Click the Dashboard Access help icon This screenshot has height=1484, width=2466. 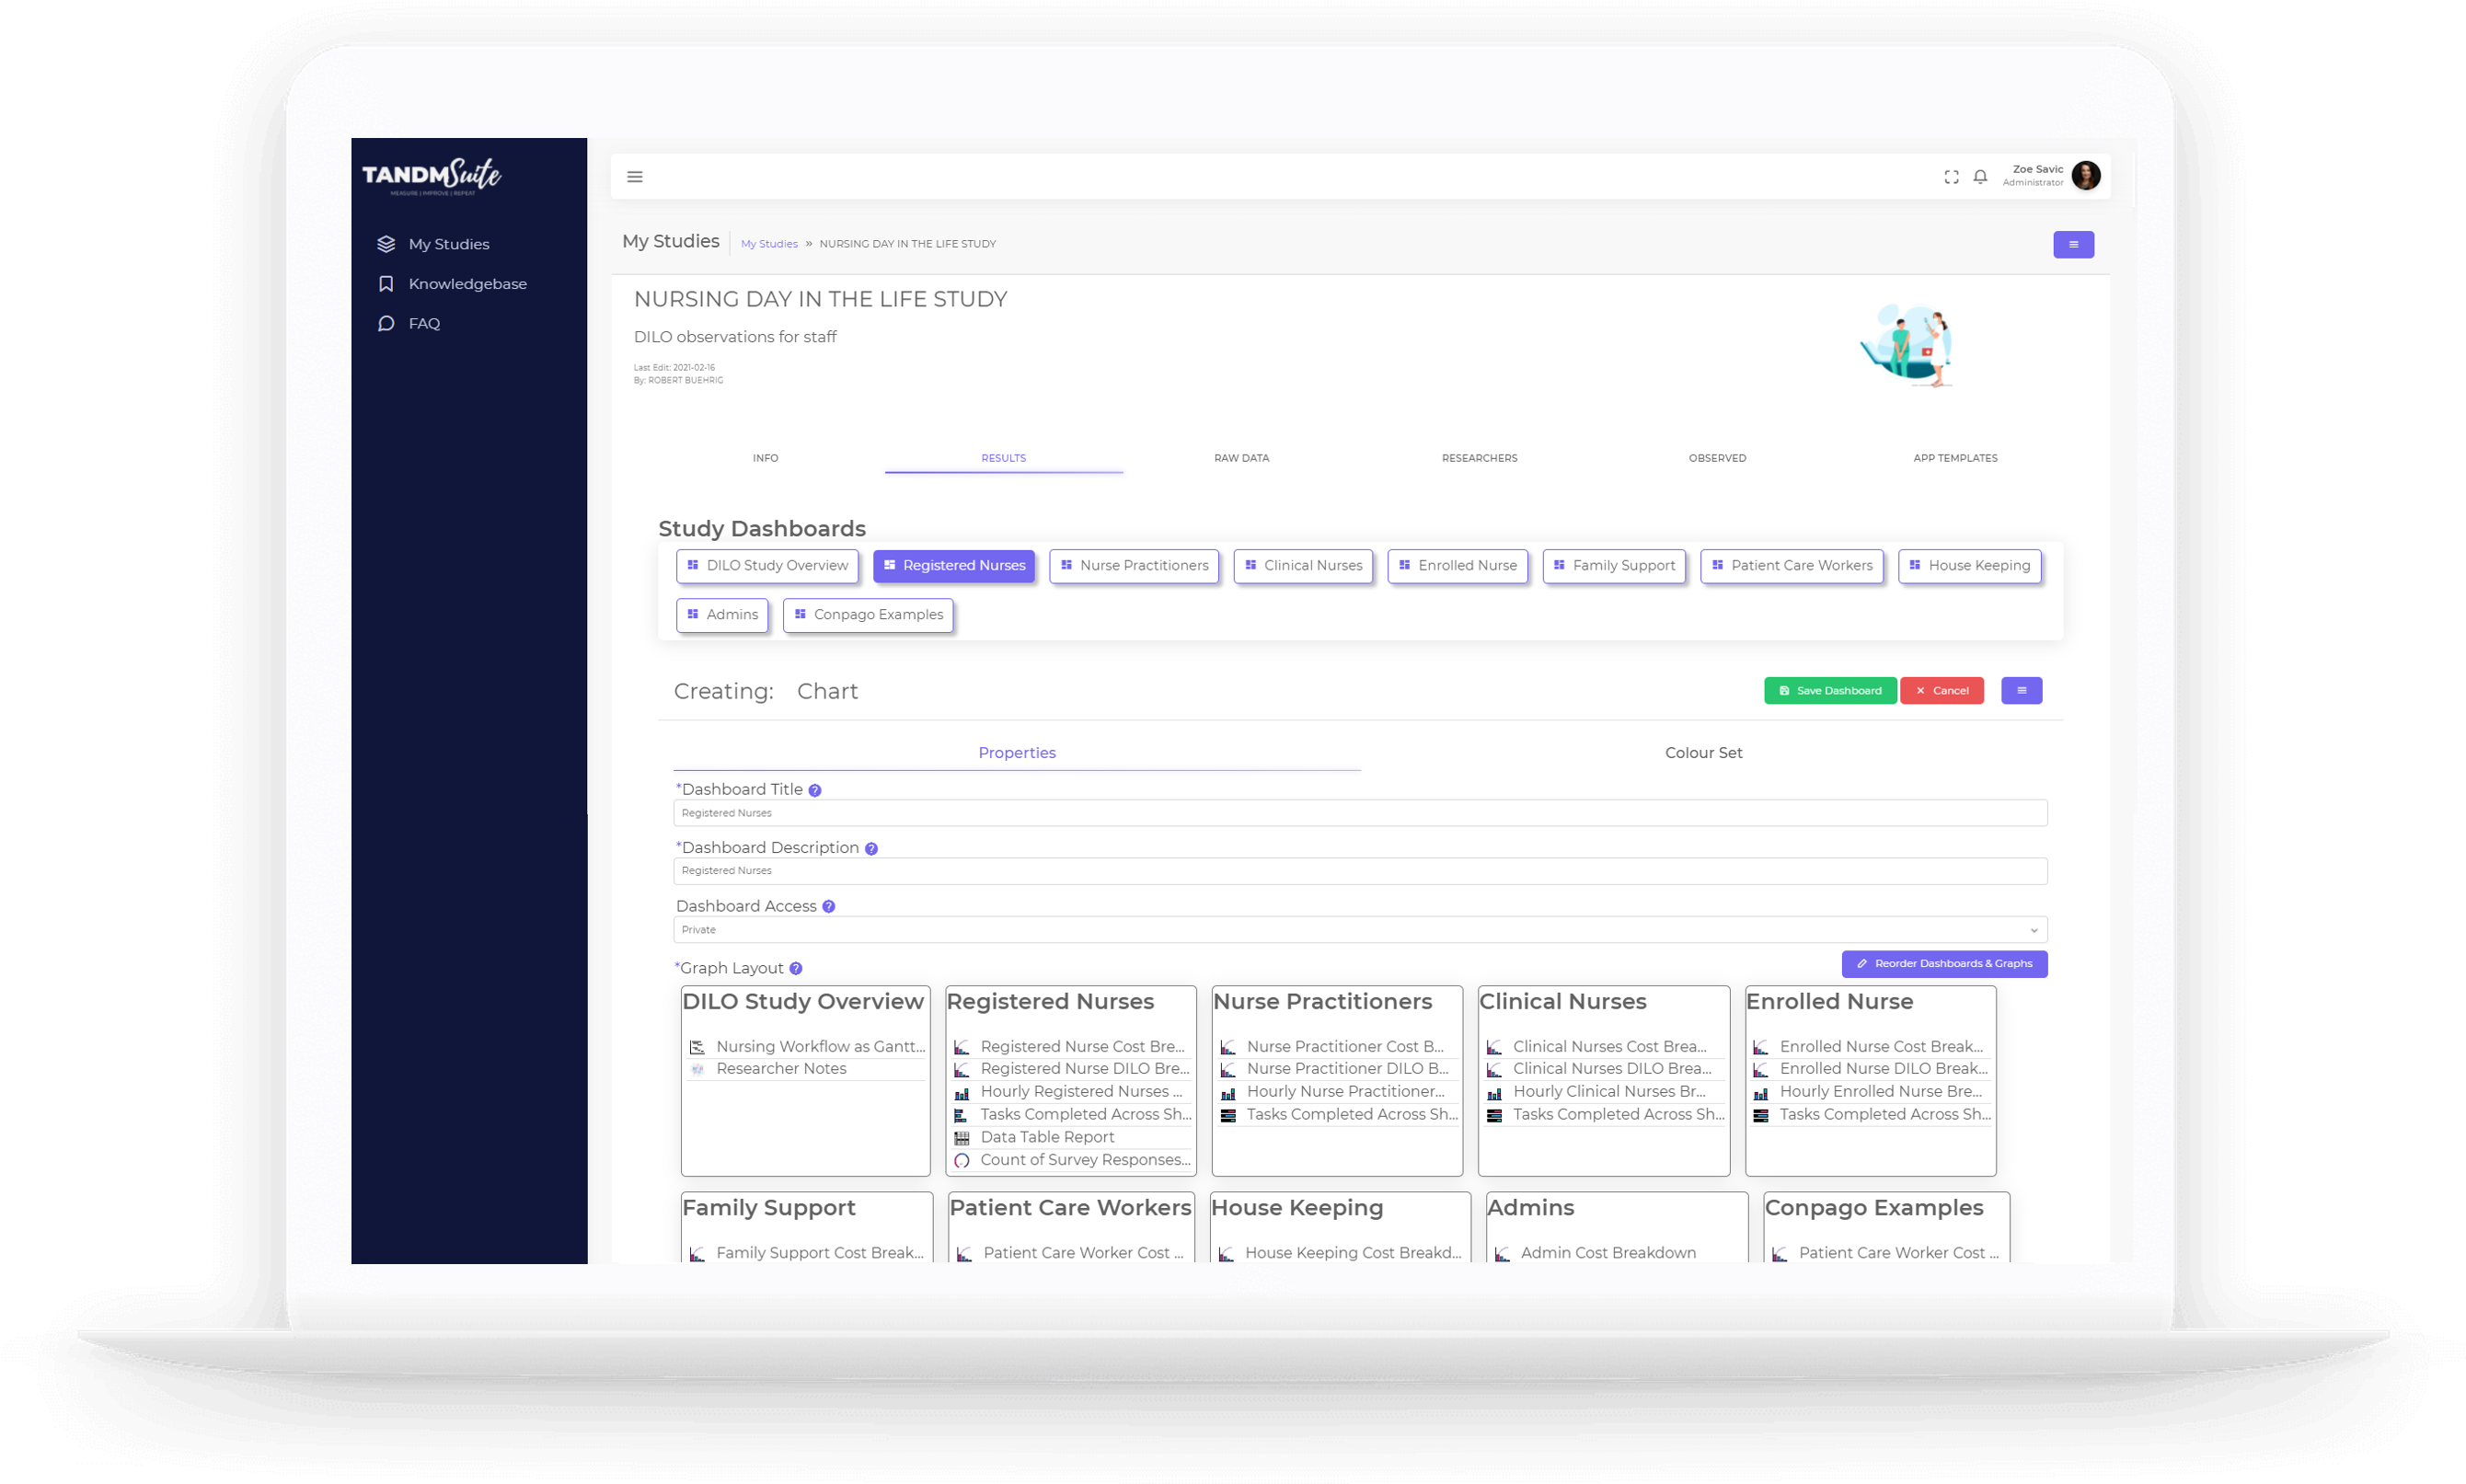828,907
